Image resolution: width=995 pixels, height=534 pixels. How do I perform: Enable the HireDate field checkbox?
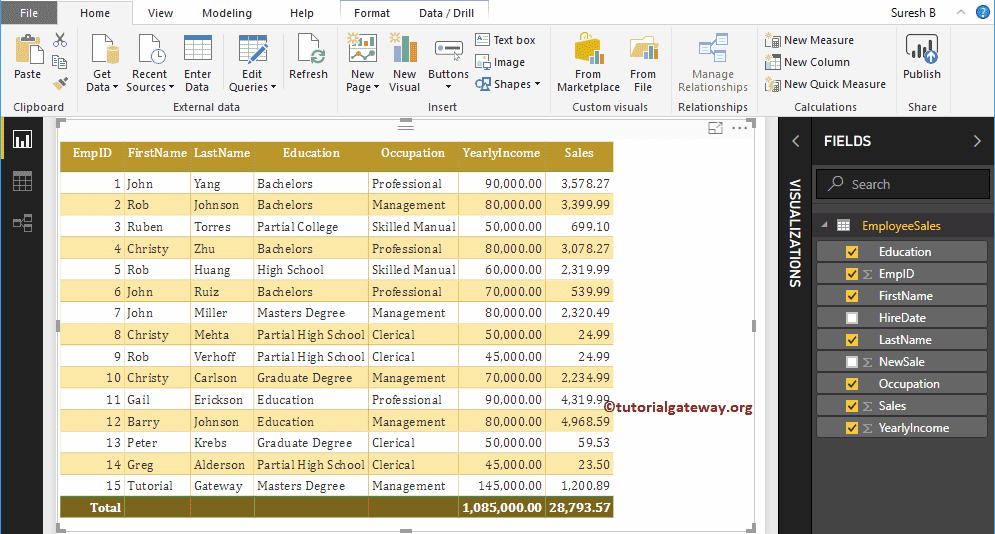(x=852, y=318)
